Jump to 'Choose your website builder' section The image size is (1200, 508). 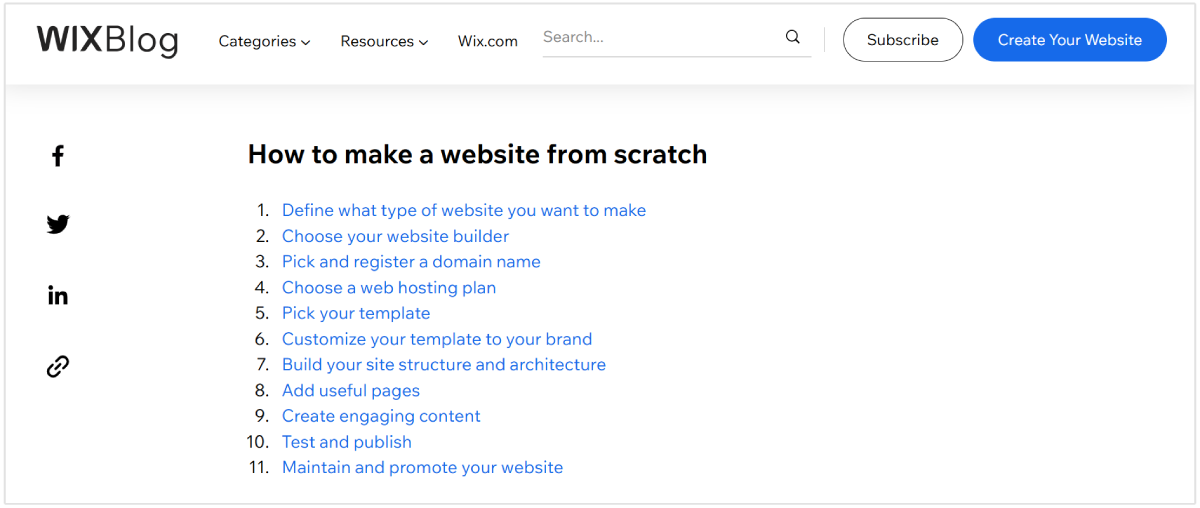coord(395,236)
